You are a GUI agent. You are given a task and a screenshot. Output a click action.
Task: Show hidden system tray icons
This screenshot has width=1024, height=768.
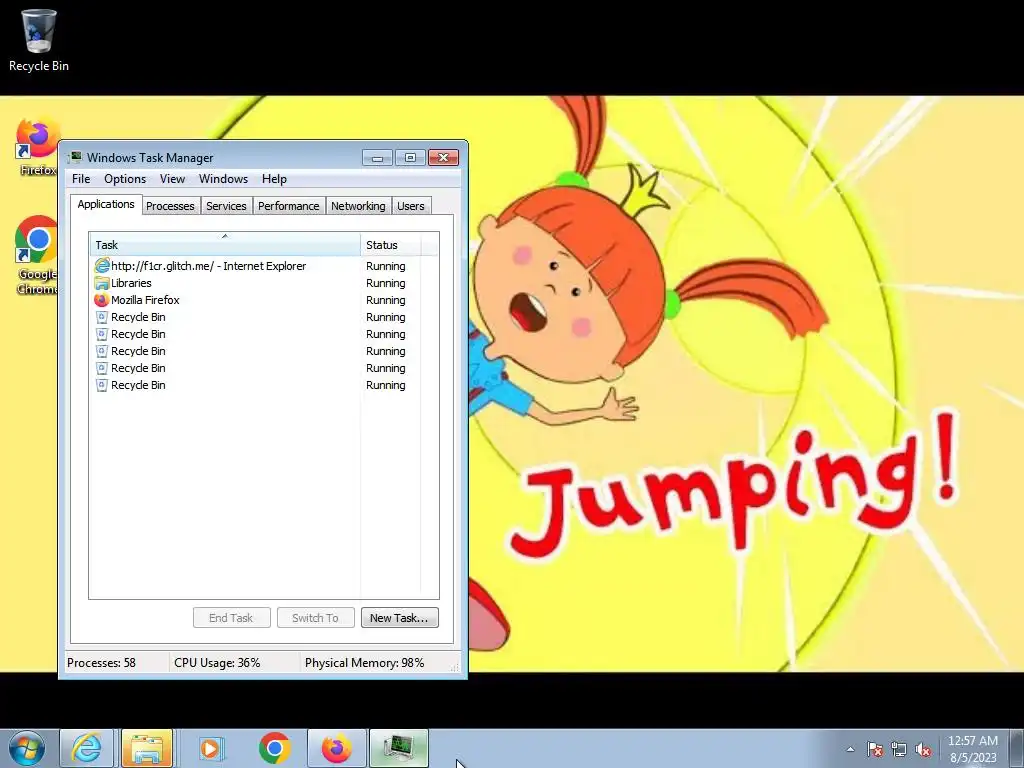pyautogui.click(x=850, y=749)
